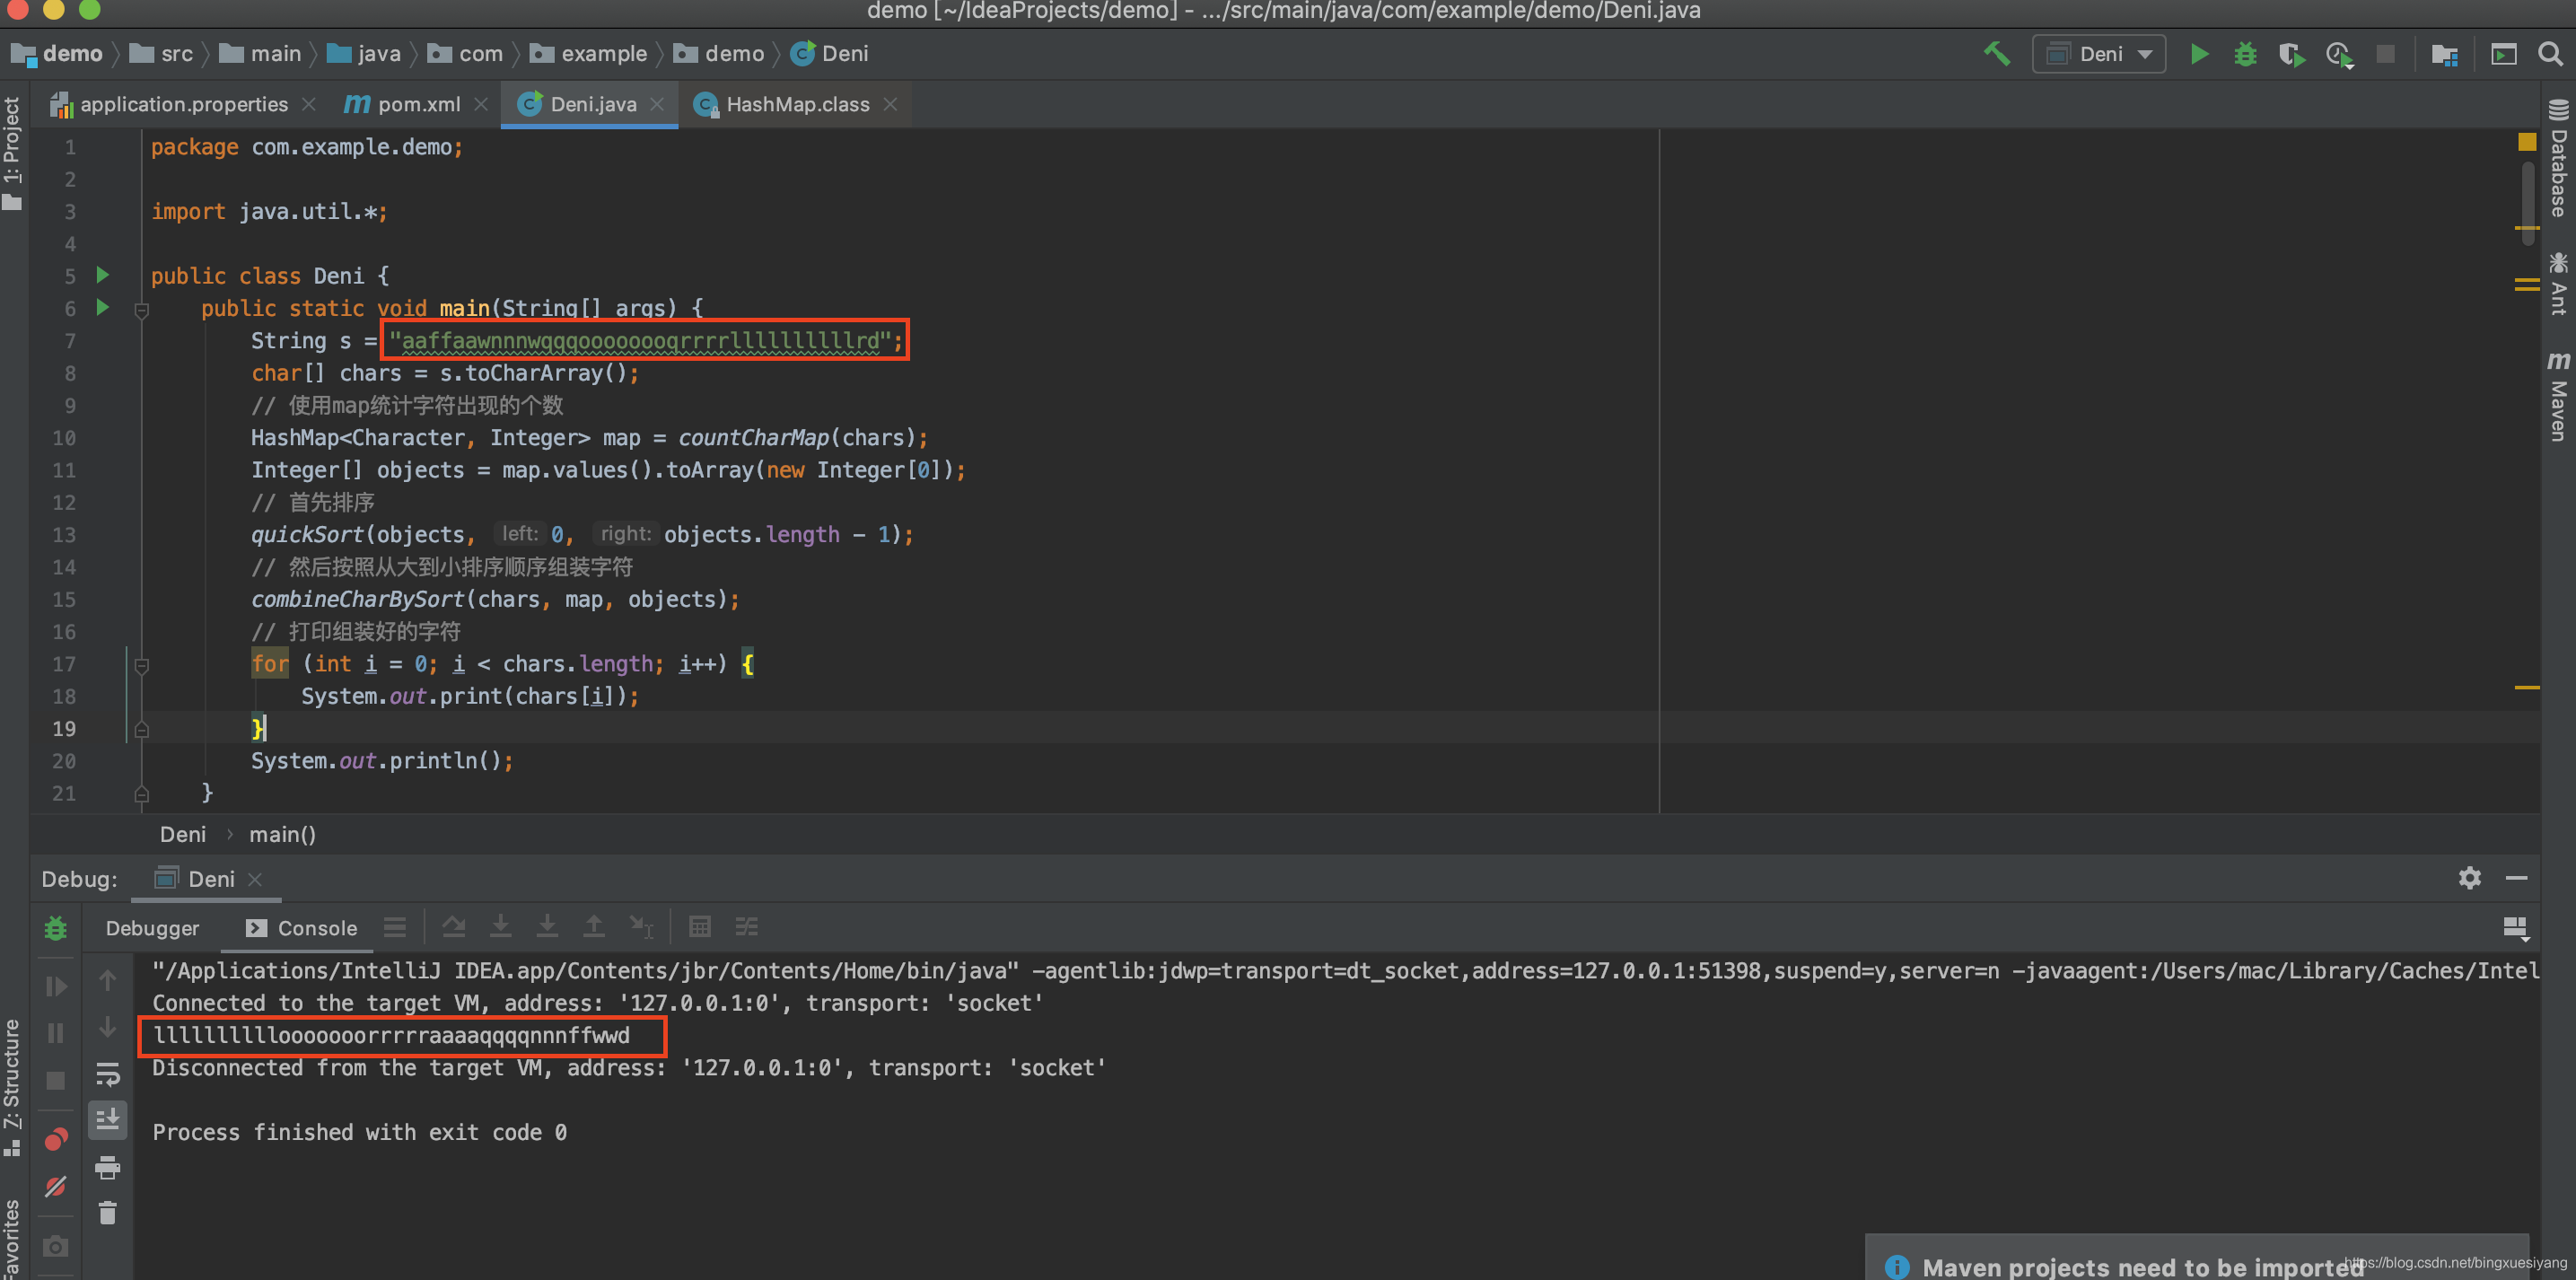
Task: Click console print icon
Action: tap(108, 1167)
